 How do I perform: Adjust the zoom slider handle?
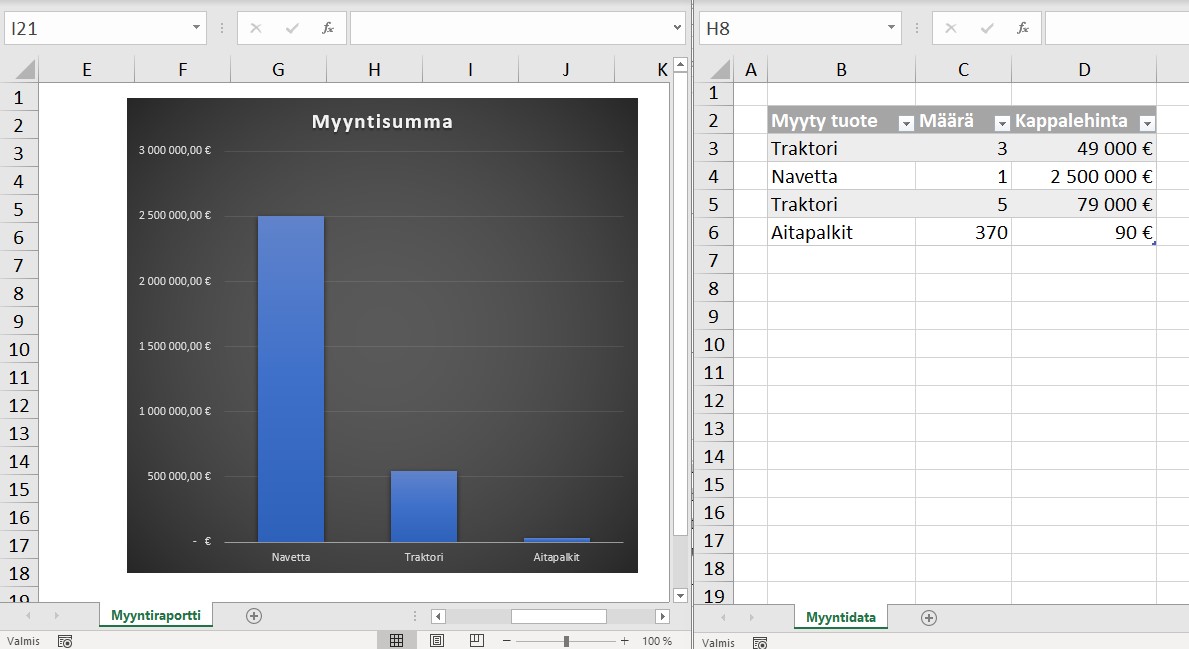(566, 641)
